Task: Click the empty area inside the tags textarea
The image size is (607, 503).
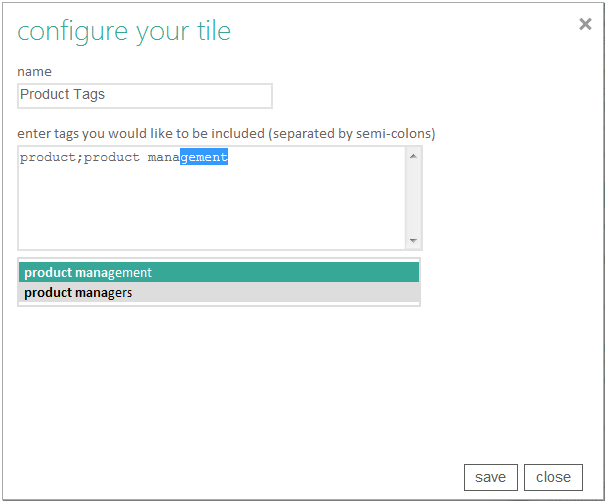Action: click(x=210, y=210)
